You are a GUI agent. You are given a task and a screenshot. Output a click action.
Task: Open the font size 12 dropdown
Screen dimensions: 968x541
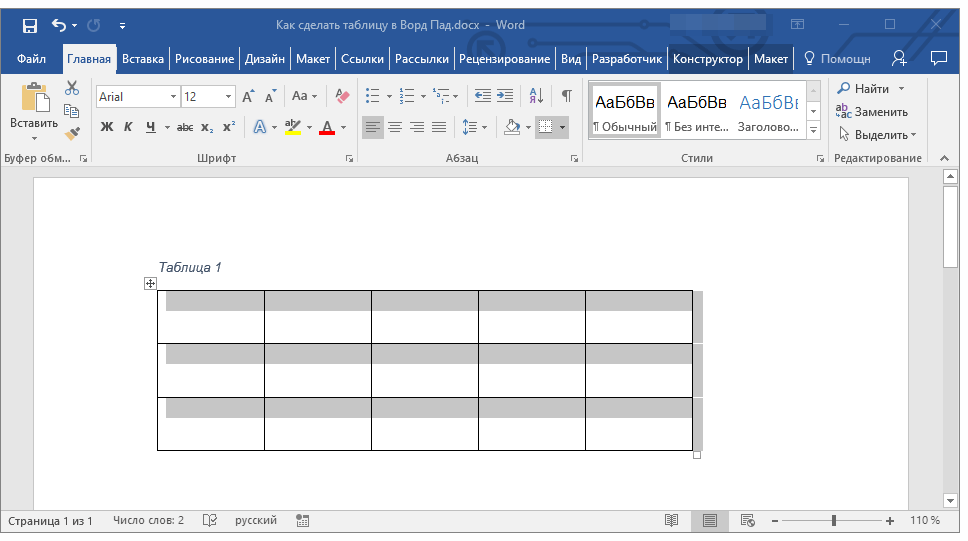point(228,97)
